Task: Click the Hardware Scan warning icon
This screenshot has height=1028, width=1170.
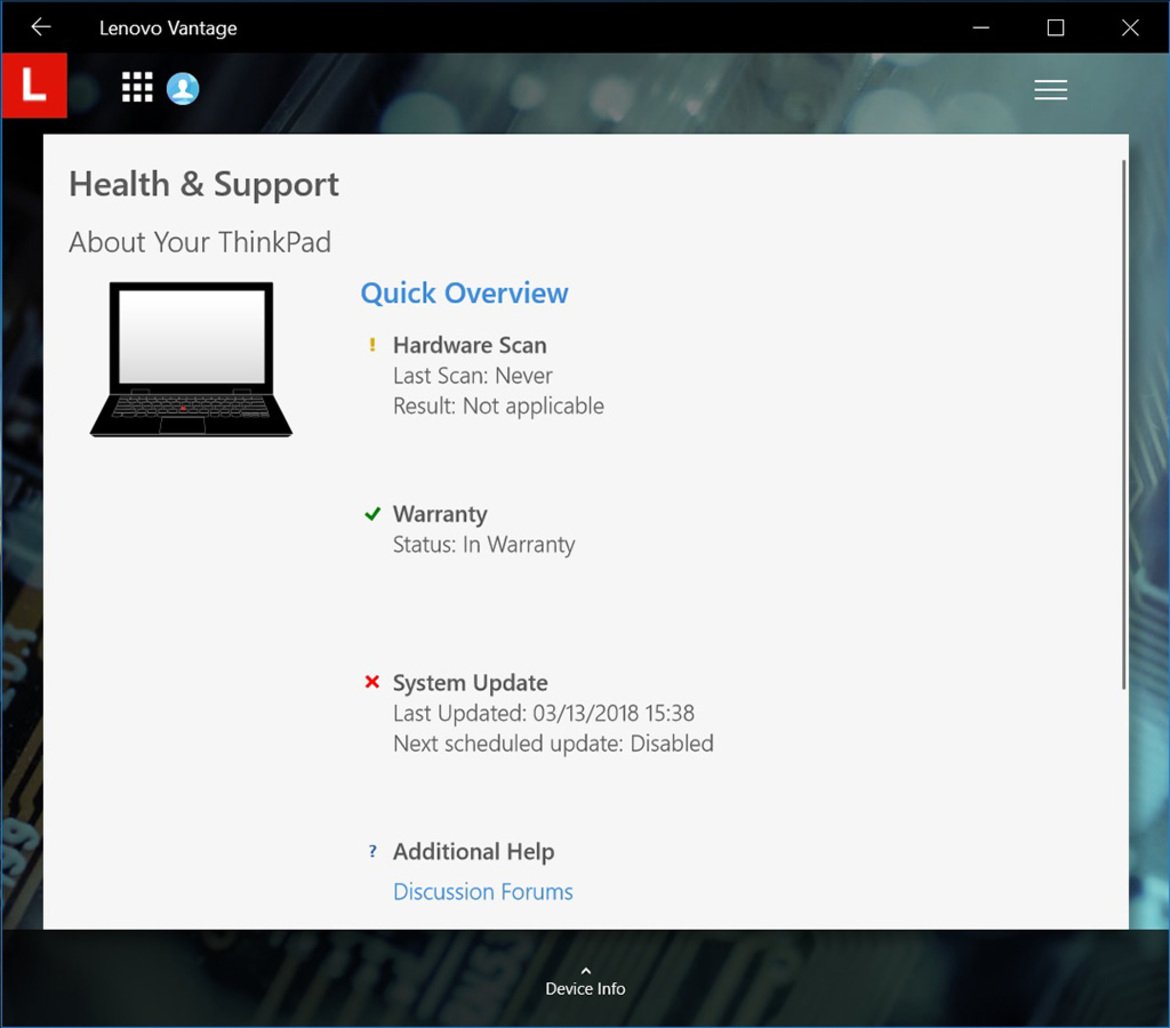Action: [x=372, y=345]
